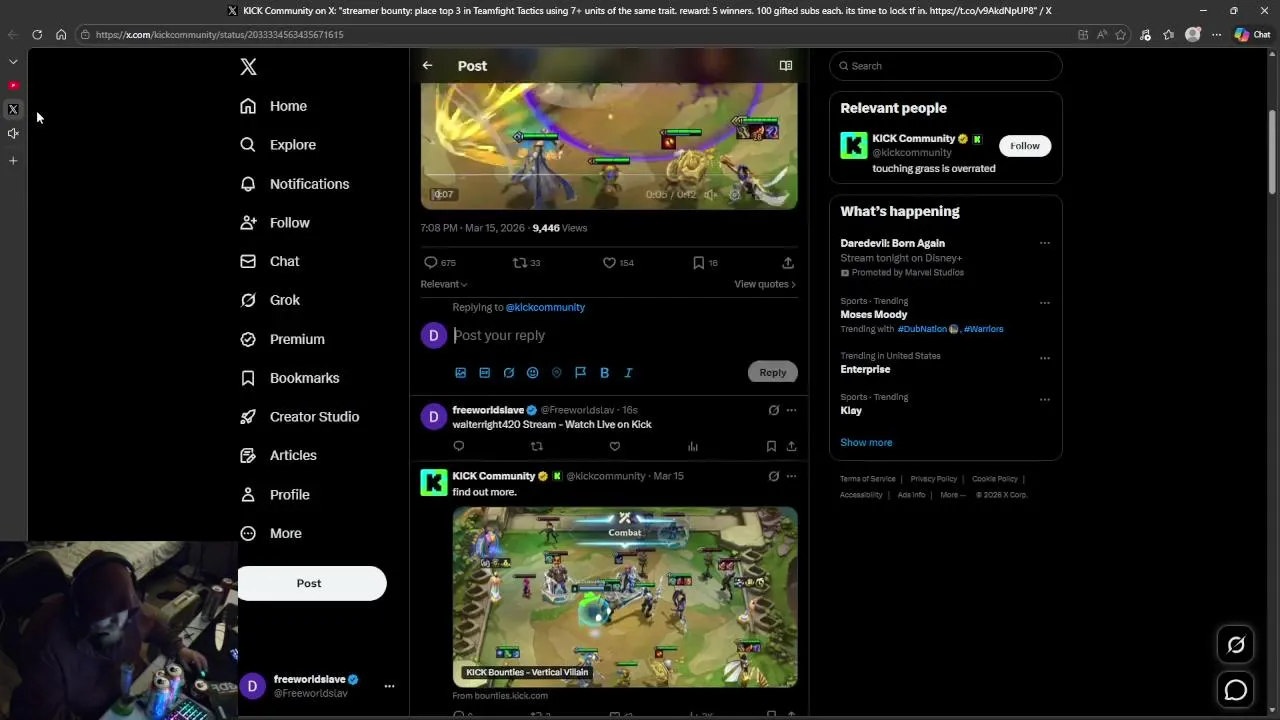Image resolution: width=1280 pixels, height=720 pixels.
Task: Mute the video player sound
Action: [709, 195]
